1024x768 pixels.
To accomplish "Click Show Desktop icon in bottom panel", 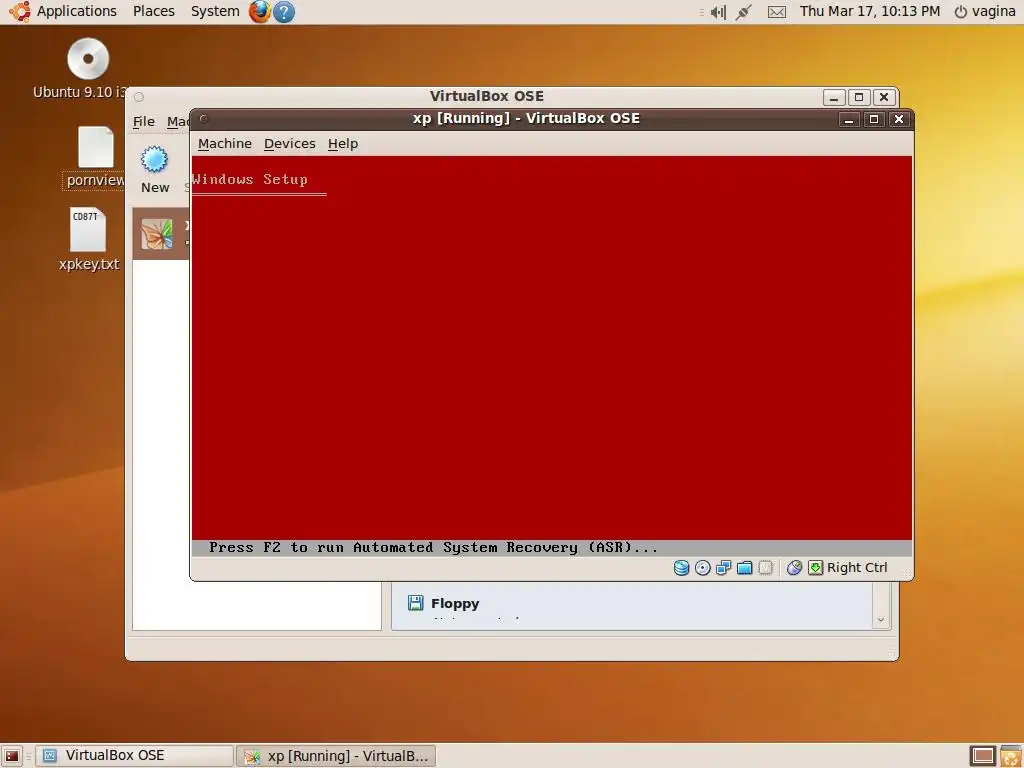I will (x=12, y=756).
